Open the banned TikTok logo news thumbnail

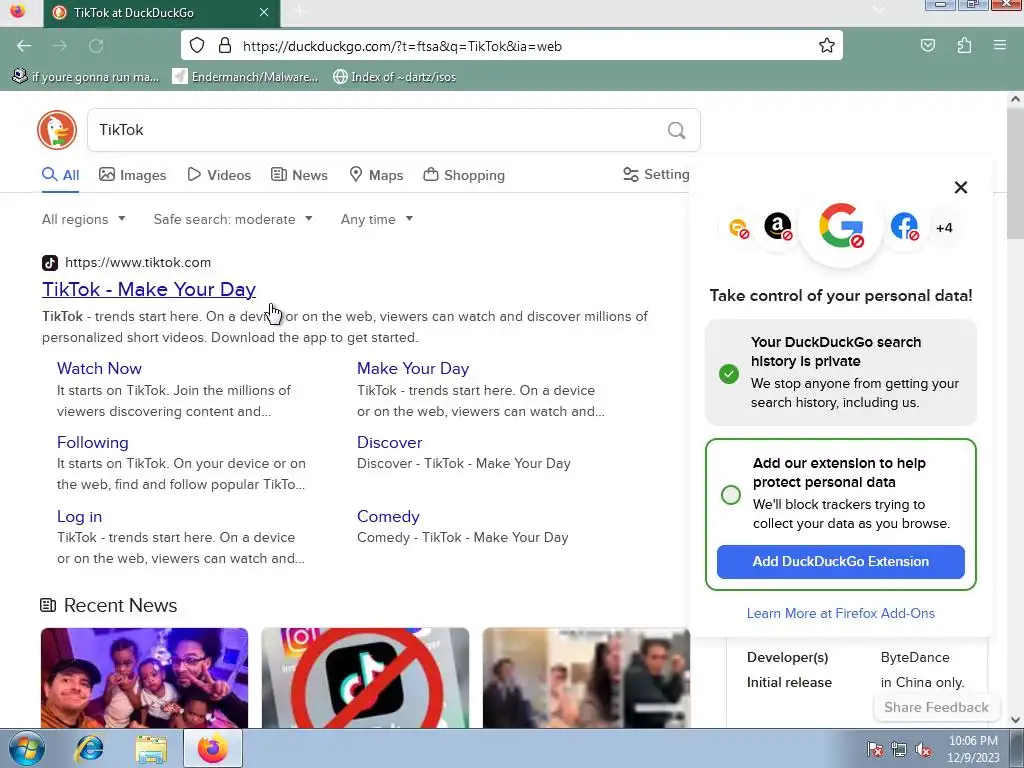pos(365,678)
